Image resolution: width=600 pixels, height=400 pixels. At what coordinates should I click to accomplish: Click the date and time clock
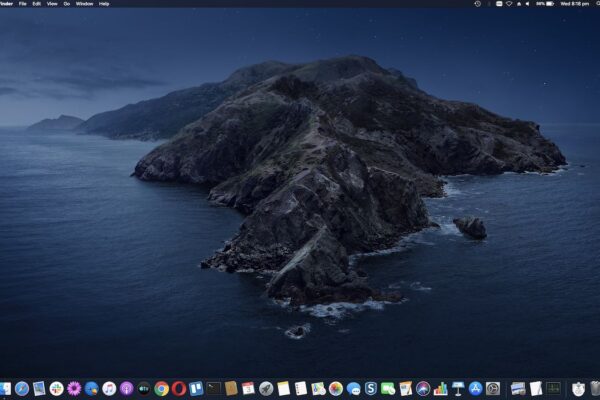(575, 4)
